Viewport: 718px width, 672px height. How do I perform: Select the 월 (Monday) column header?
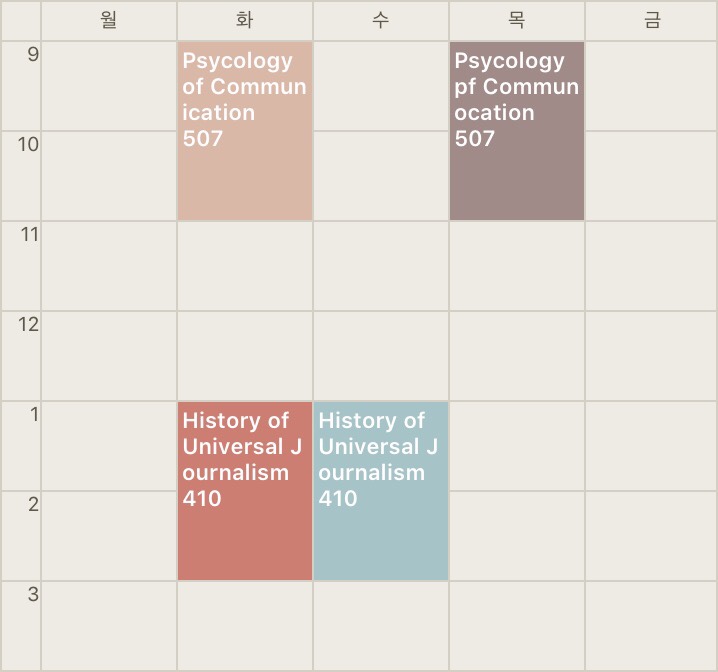(x=109, y=21)
